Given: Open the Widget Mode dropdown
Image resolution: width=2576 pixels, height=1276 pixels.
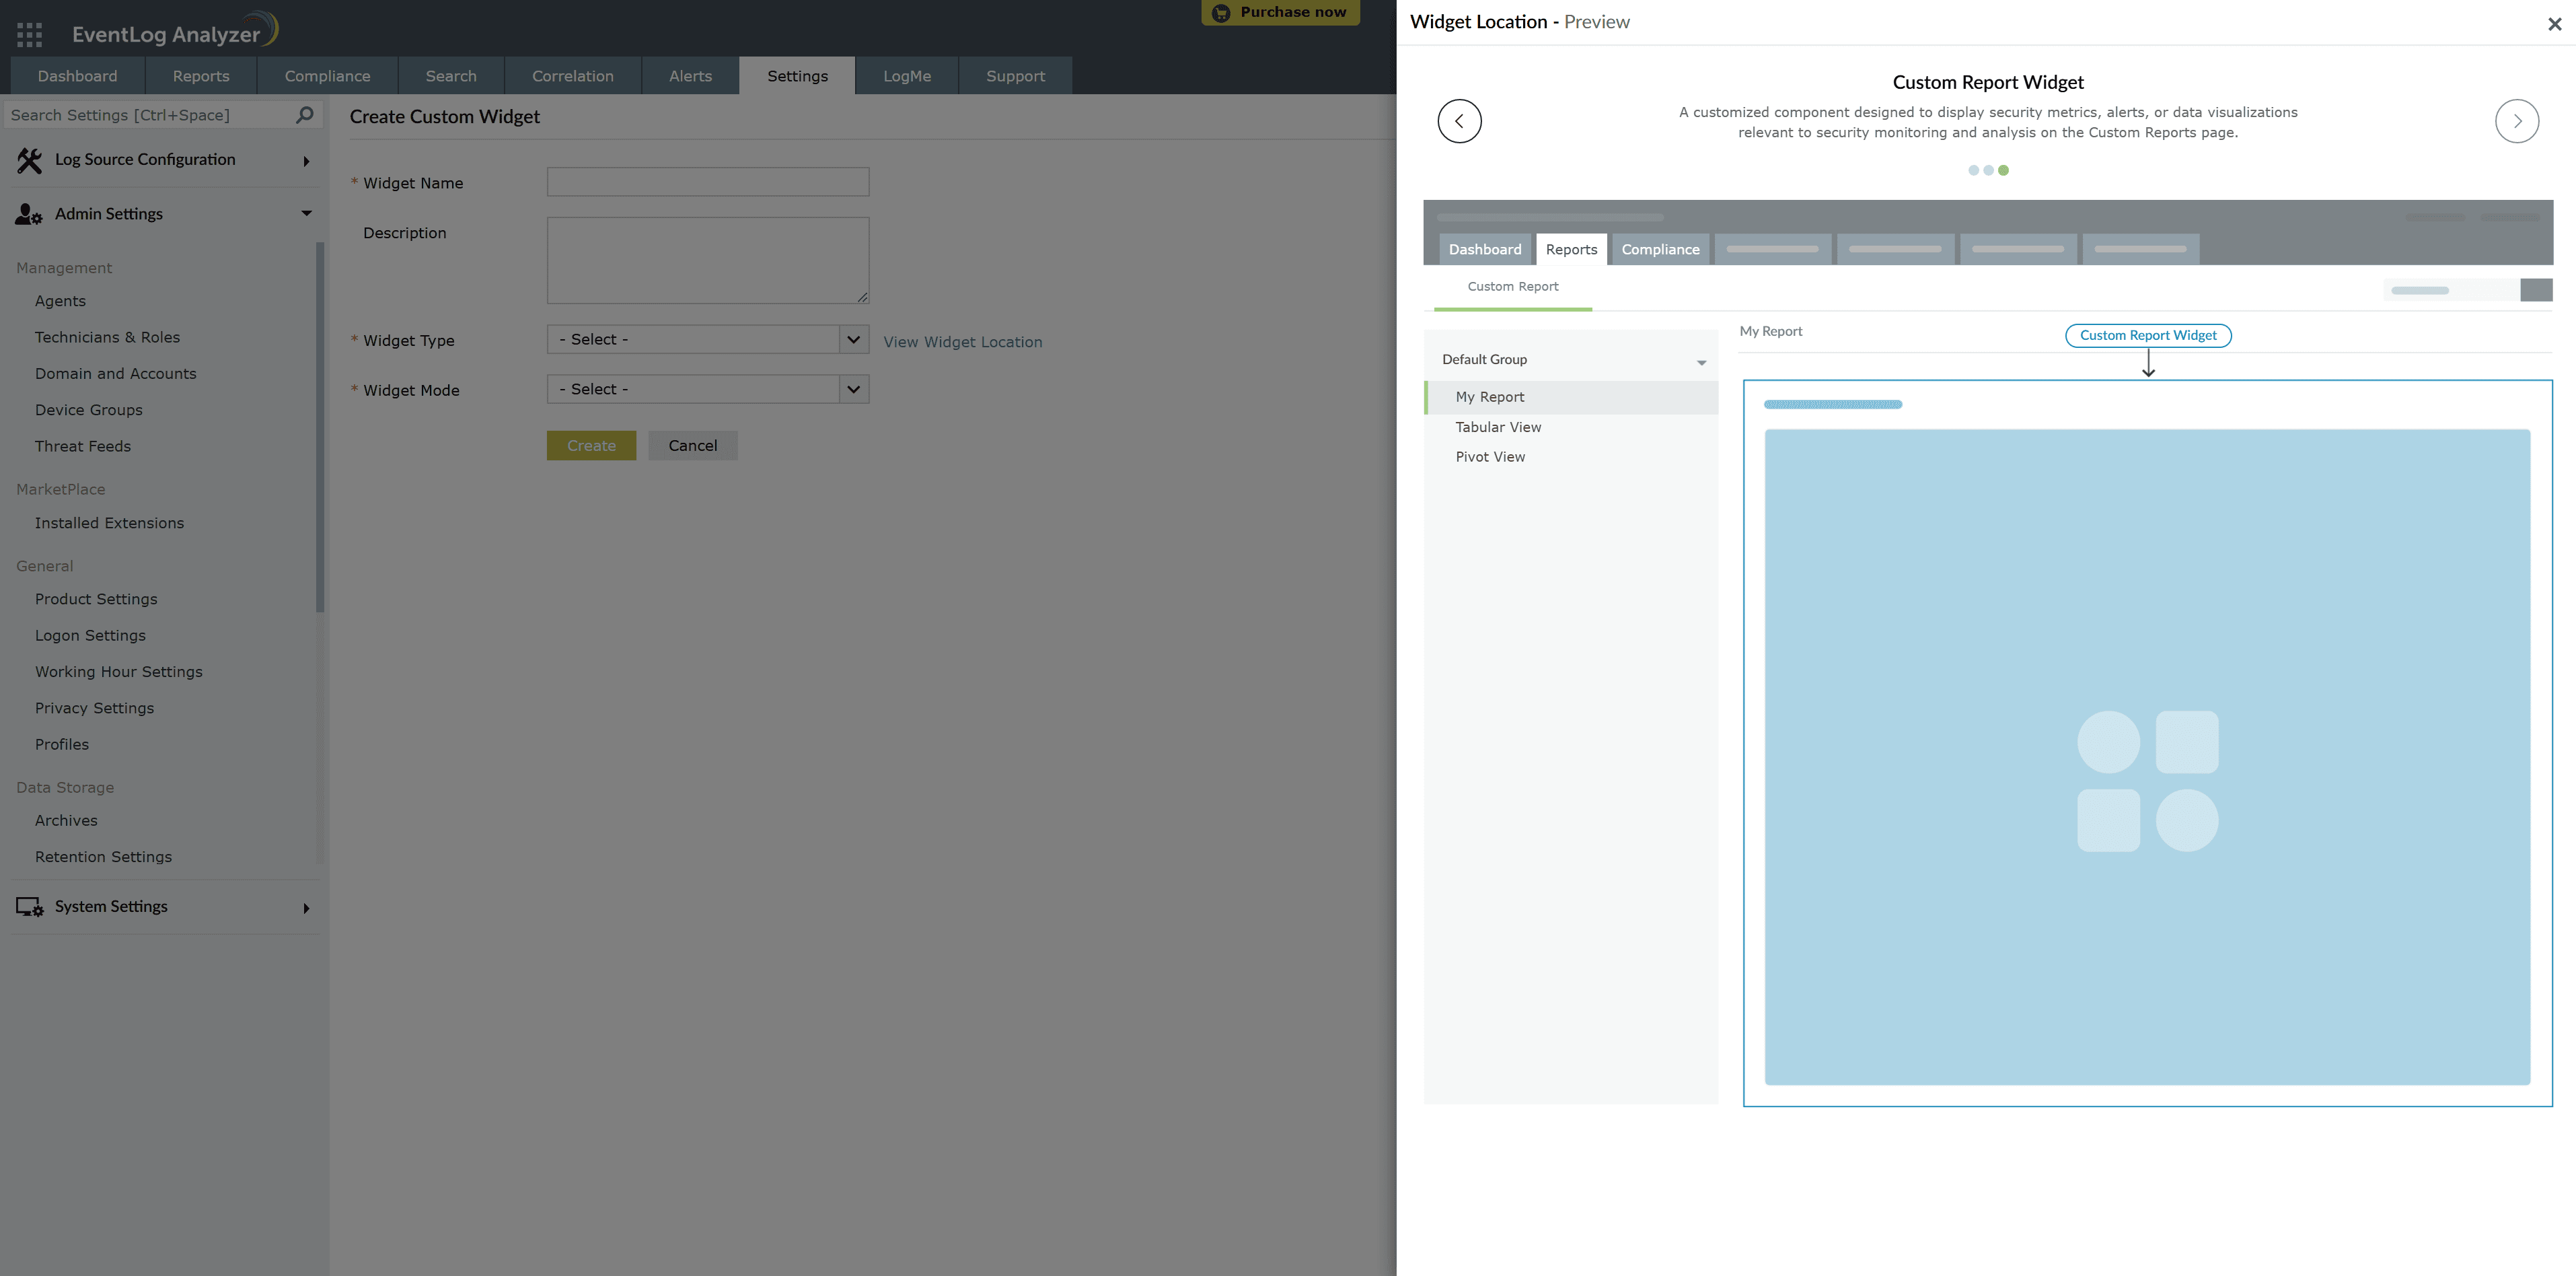Looking at the screenshot, I should [707, 389].
